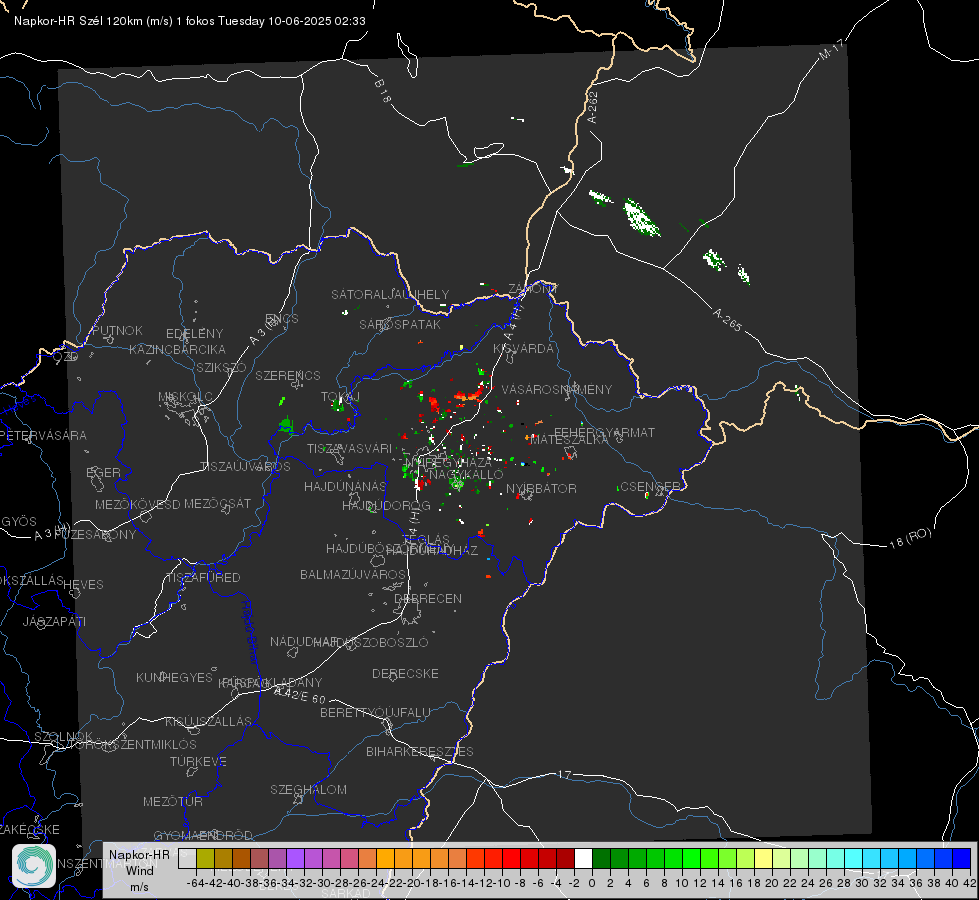Select the TISZAÚJVÁROS label
Viewport: 979px width, 900px height.
tap(245, 467)
